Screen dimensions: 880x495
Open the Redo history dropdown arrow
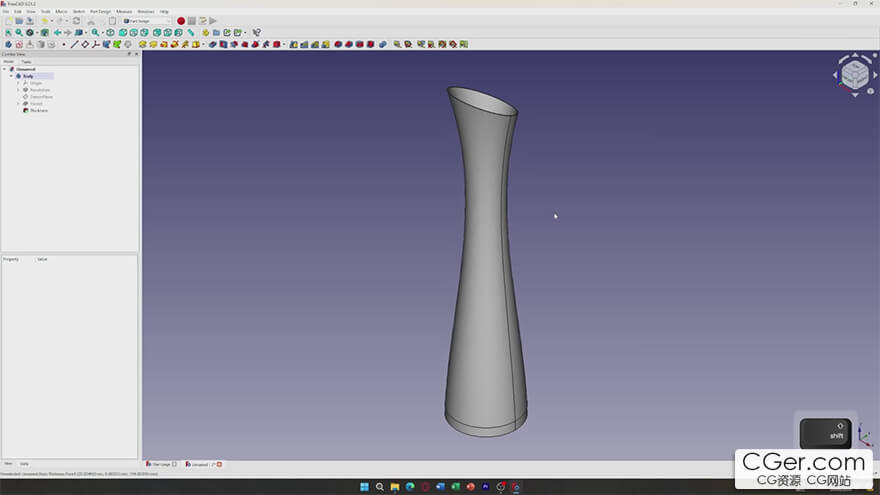(x=67, y=21)
